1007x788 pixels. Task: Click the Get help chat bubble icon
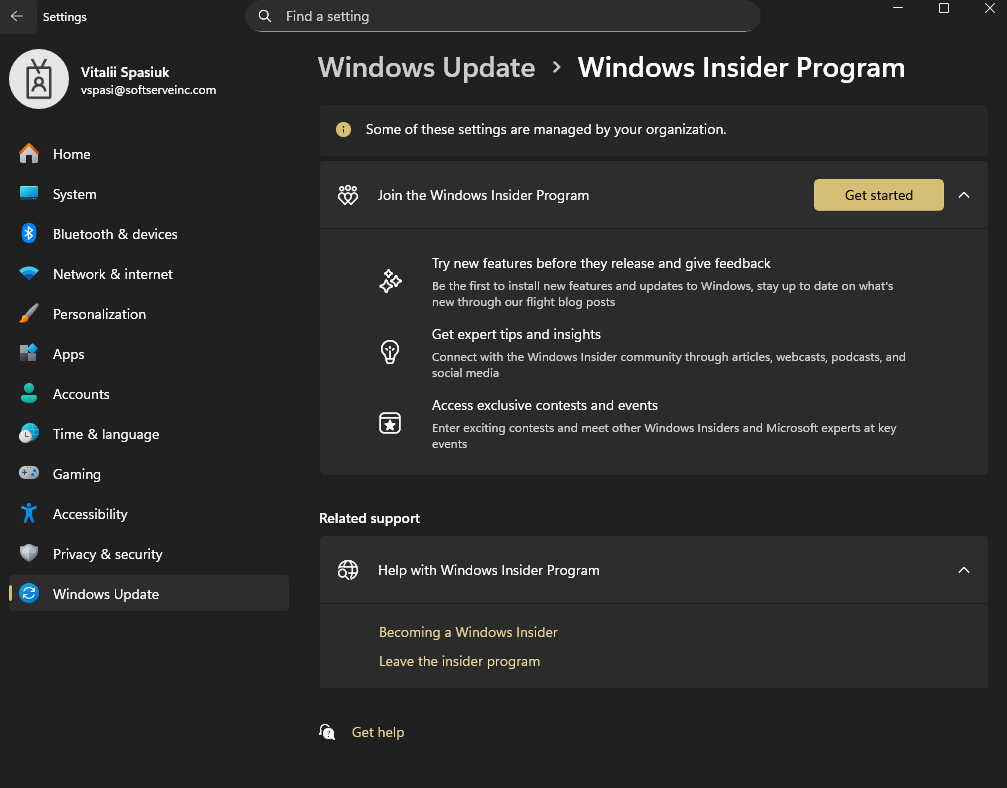(327, 731)
